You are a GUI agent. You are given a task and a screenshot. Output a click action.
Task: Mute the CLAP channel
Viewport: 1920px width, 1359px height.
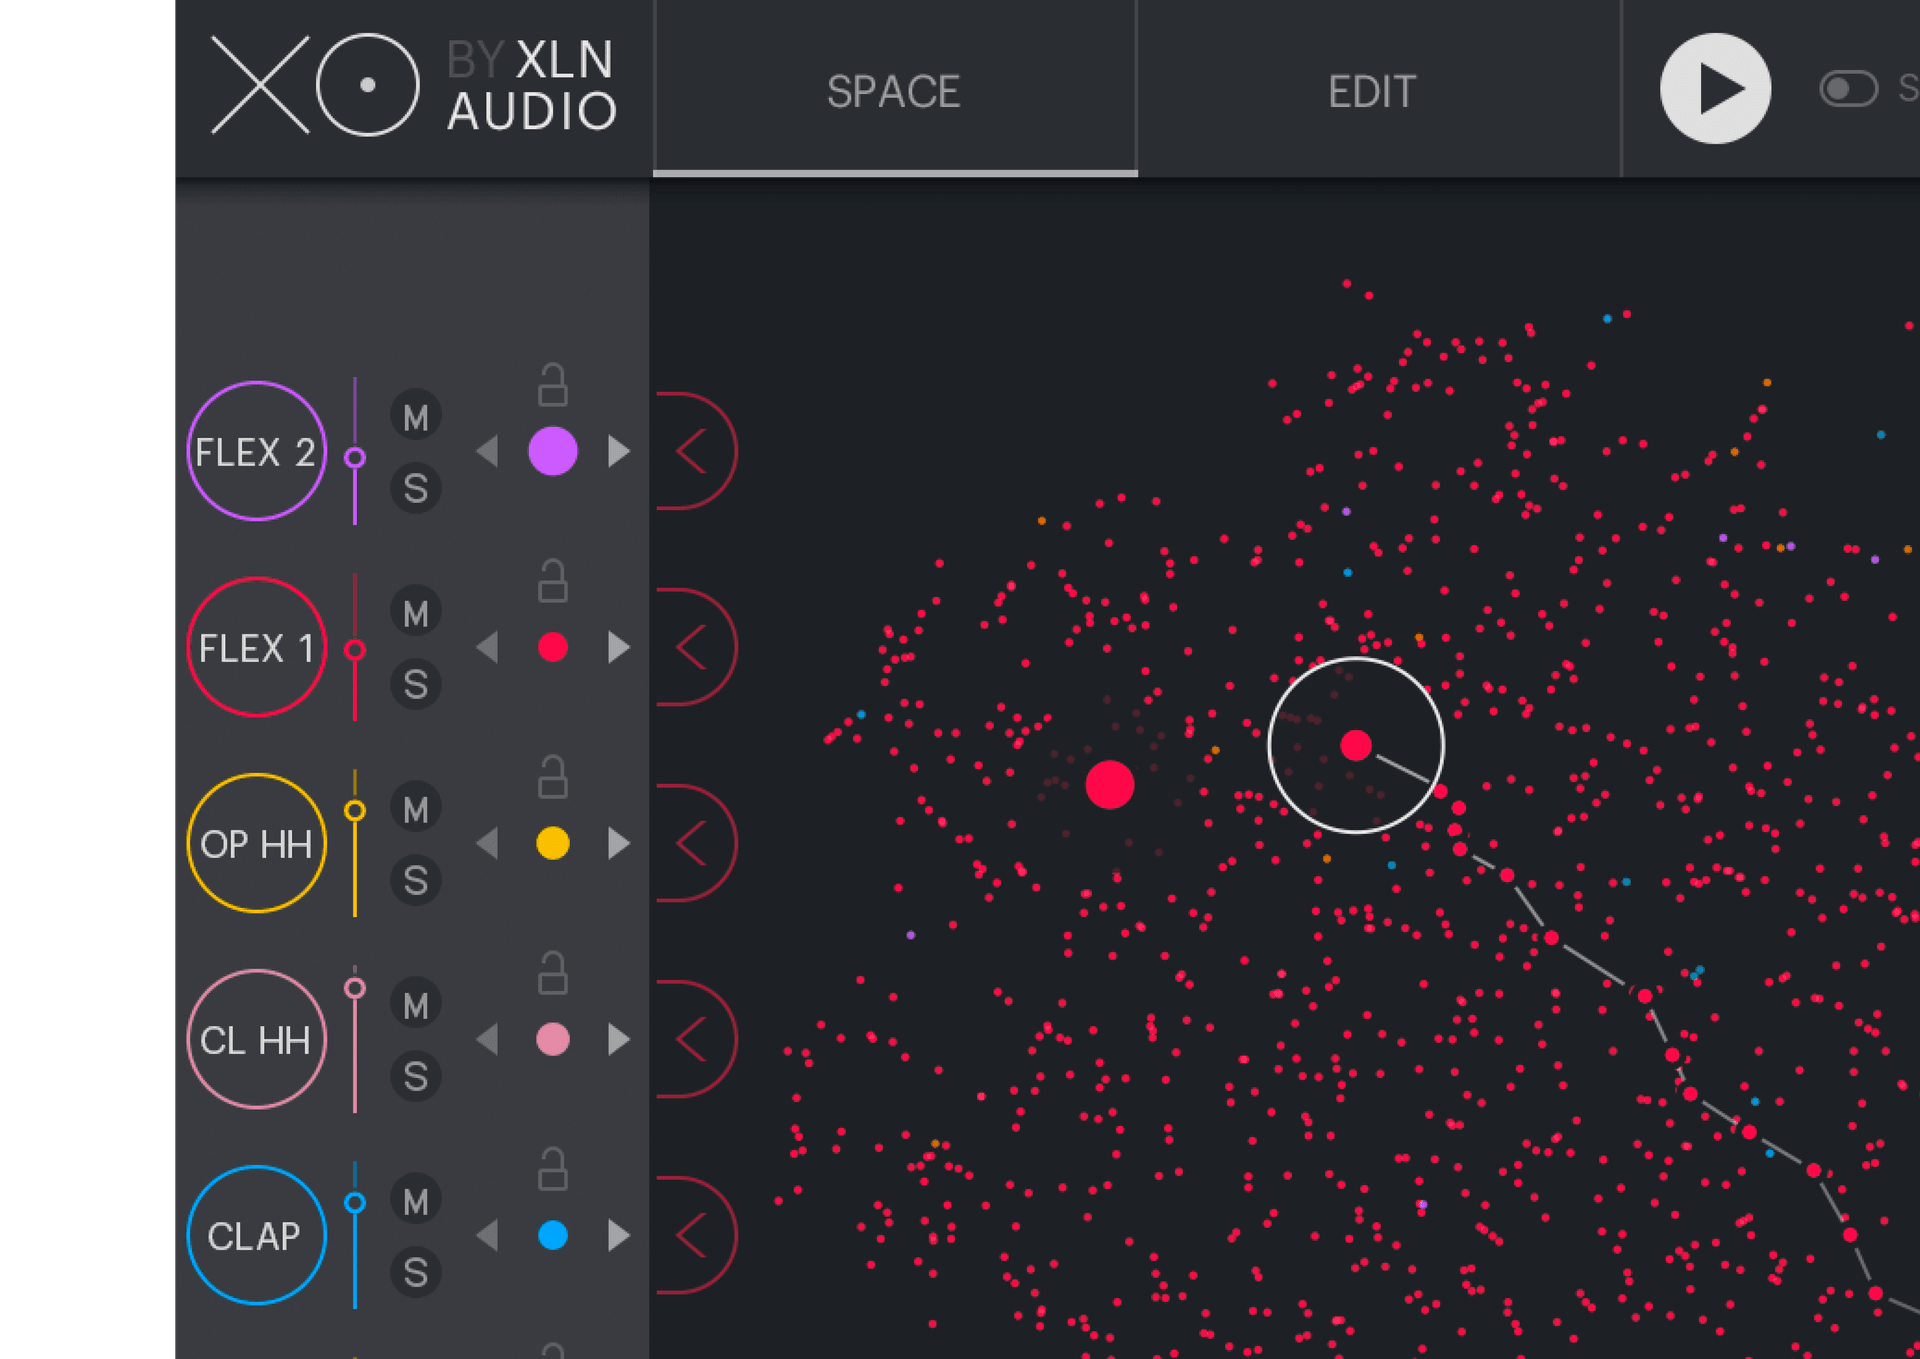coord(415,1201)
